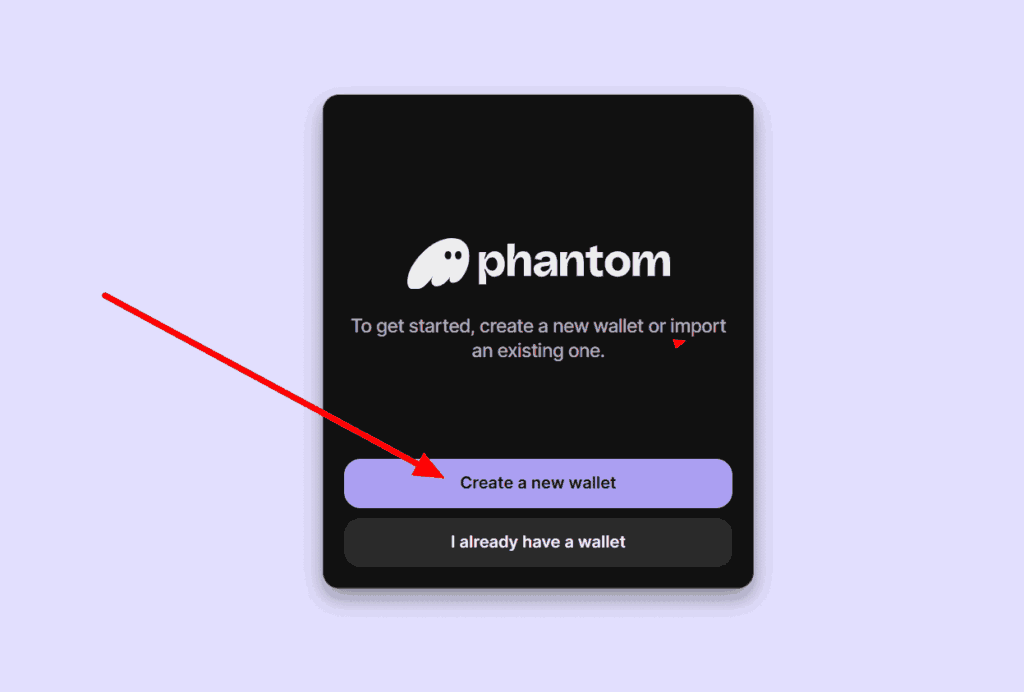Image resolution: width=1024 pixels, height=692 pixels.
Task: Click the small red arrowhead under 'import'
Action: tap(679, 343)
